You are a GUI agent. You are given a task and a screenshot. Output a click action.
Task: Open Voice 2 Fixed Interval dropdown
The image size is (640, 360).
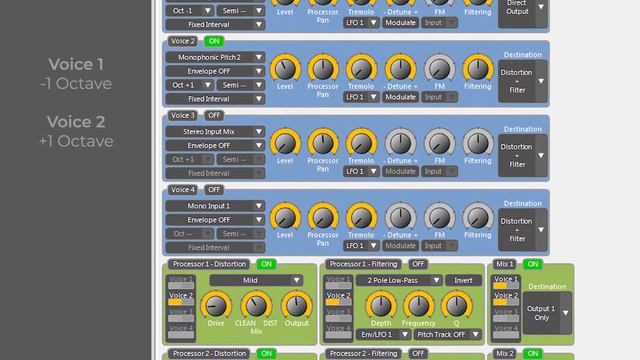click(x=215, y=99)
